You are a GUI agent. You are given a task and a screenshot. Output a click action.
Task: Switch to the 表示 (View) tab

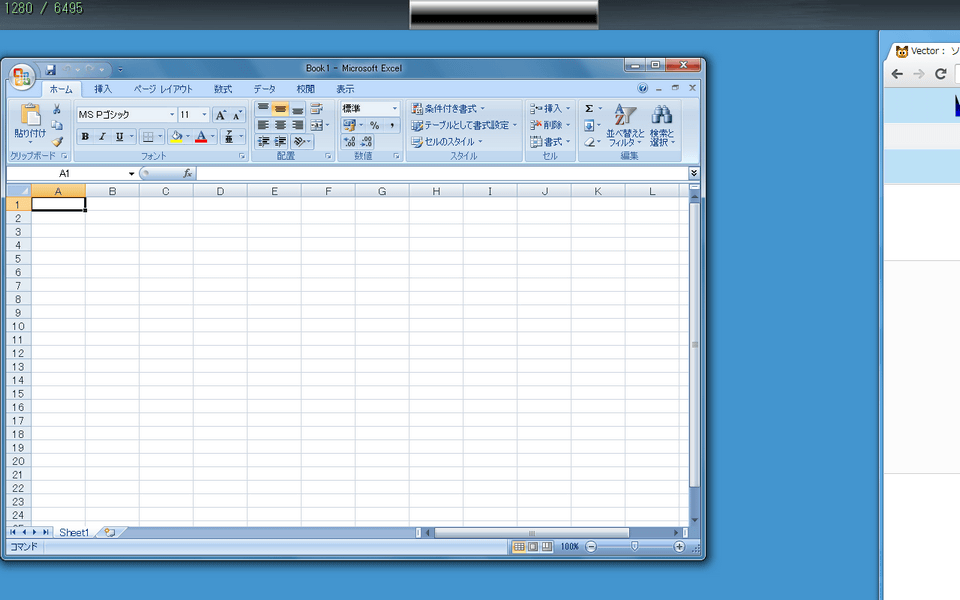point(345,89)
